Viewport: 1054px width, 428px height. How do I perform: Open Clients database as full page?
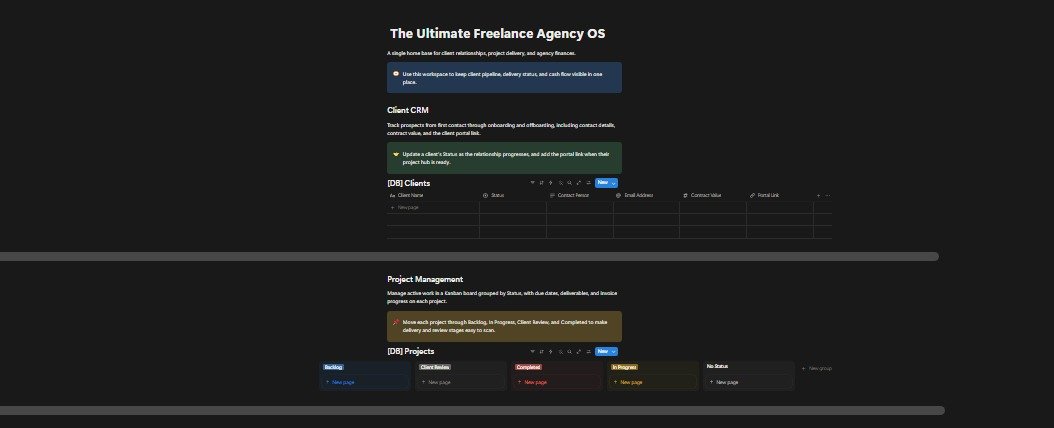(x=579, y=183)
